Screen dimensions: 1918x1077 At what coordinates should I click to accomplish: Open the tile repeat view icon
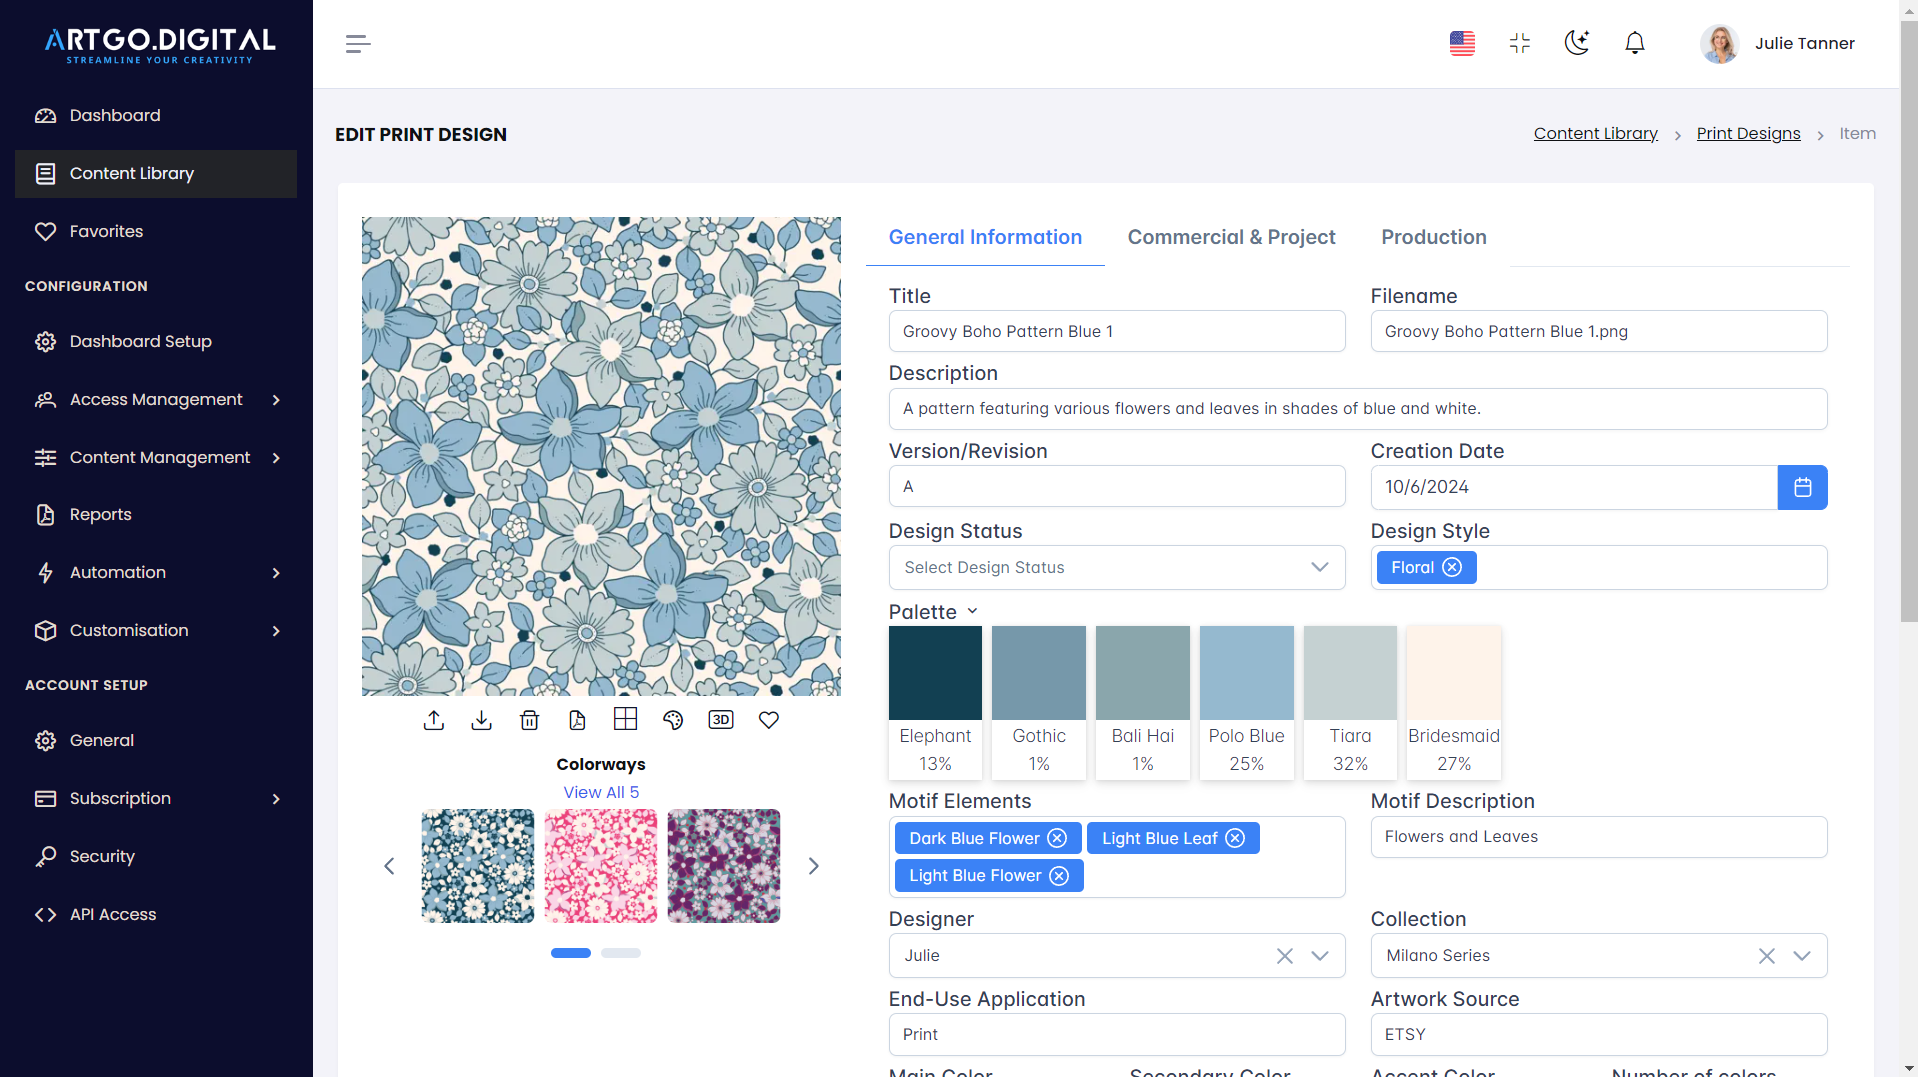625,719
